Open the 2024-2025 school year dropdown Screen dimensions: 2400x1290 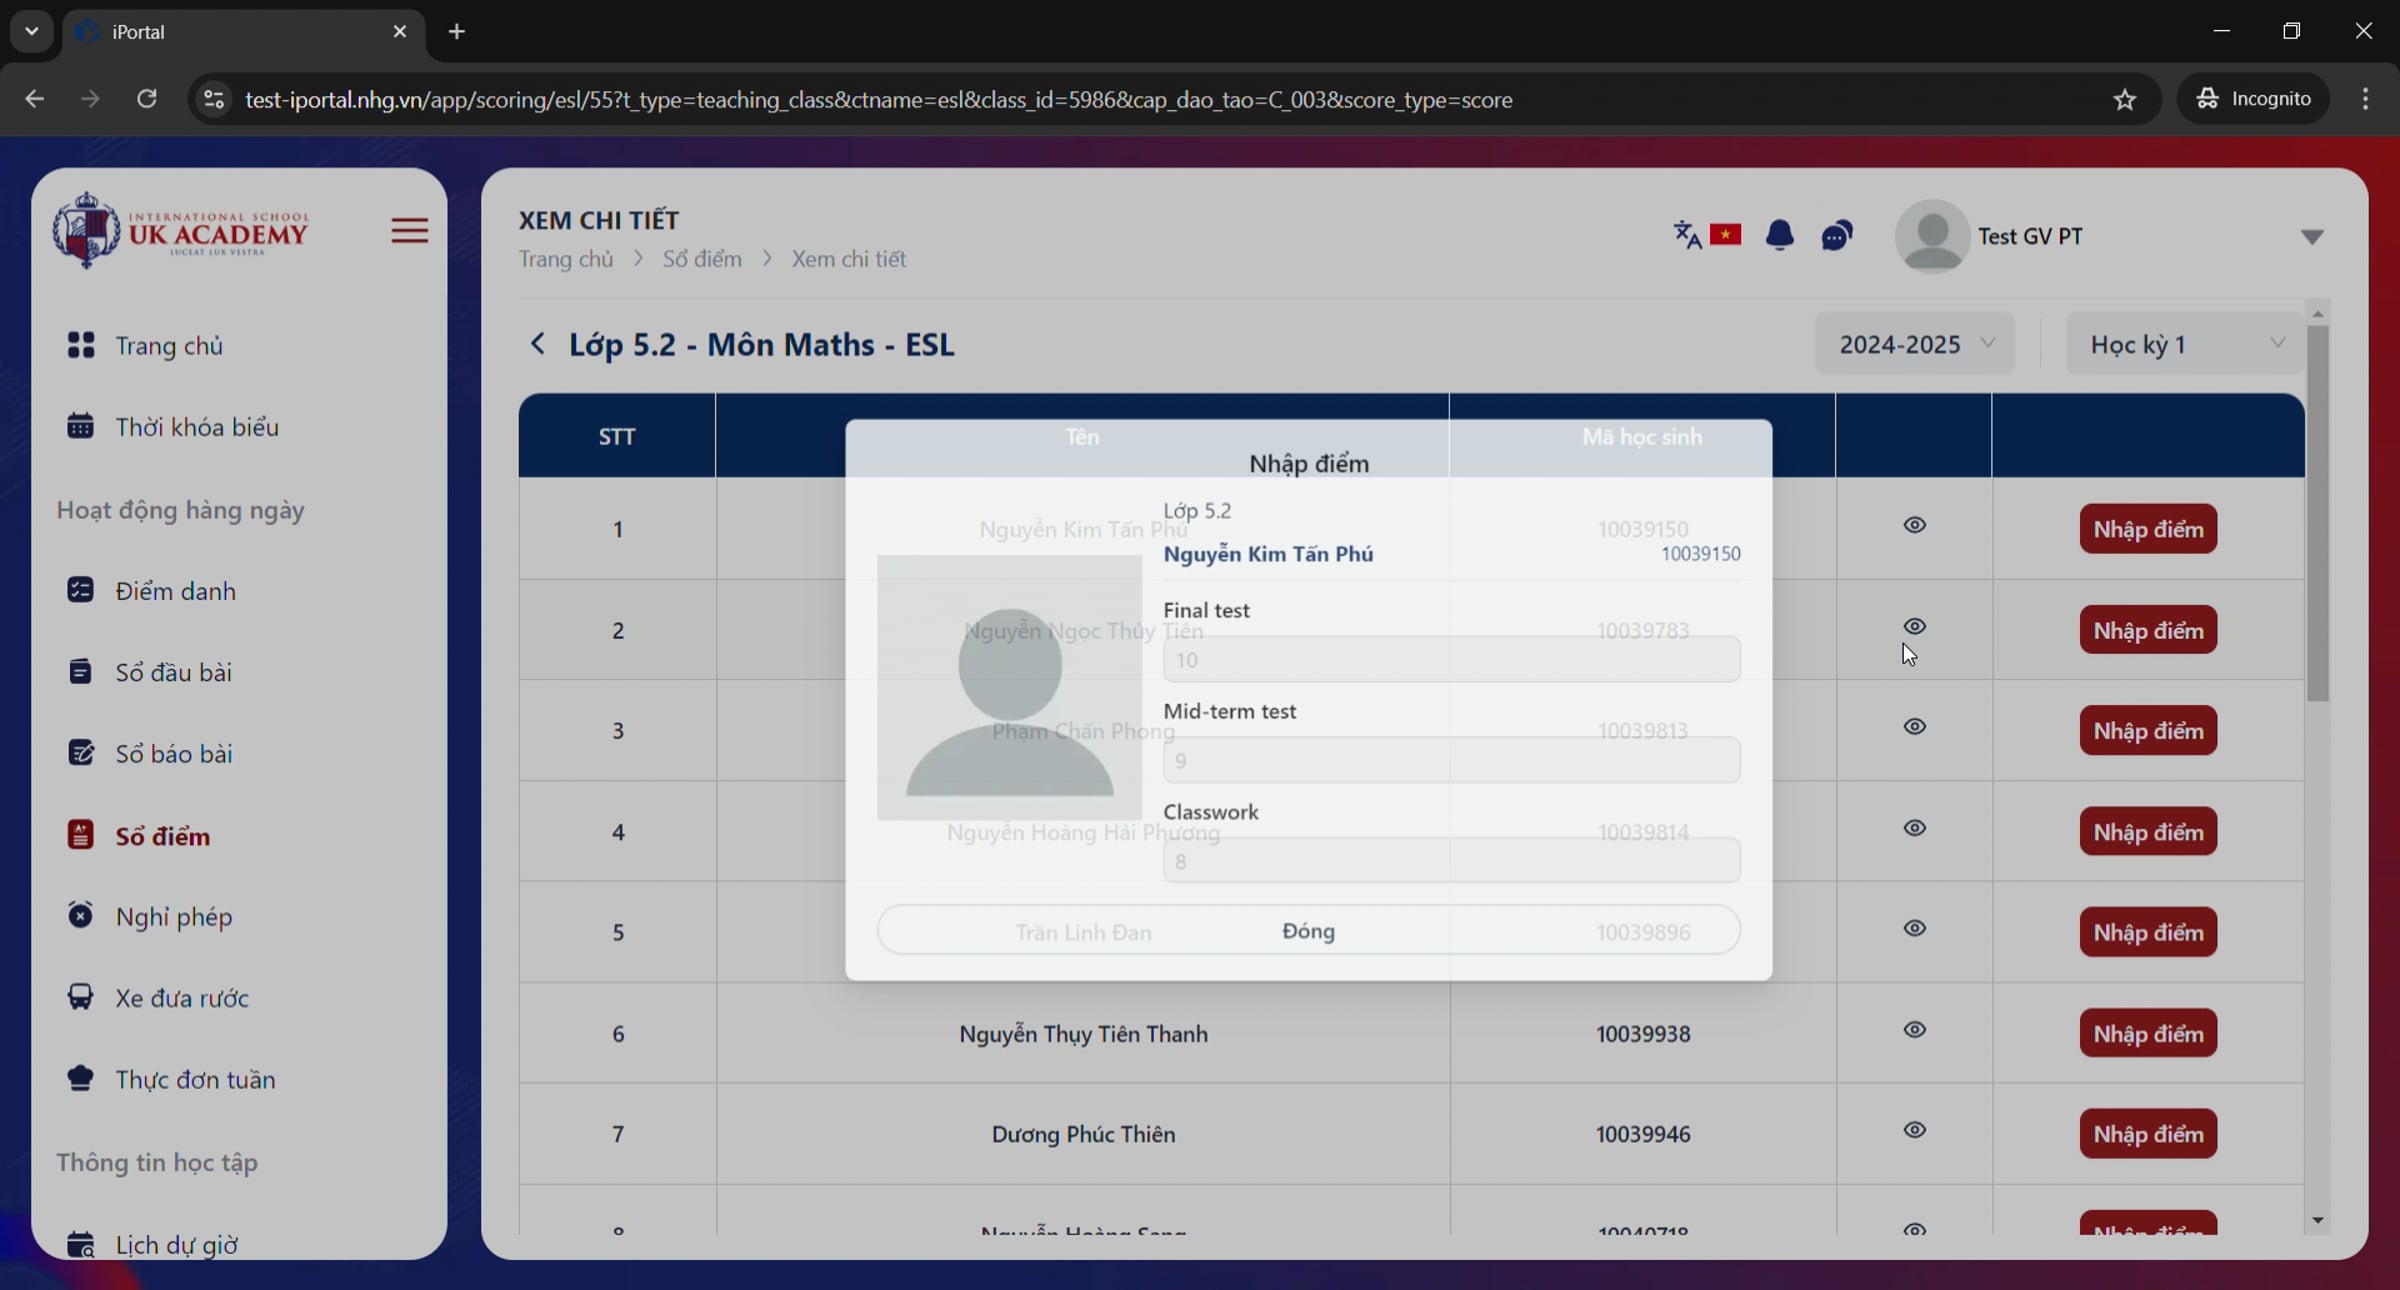pyautogui.click(x=1914, y=344)
